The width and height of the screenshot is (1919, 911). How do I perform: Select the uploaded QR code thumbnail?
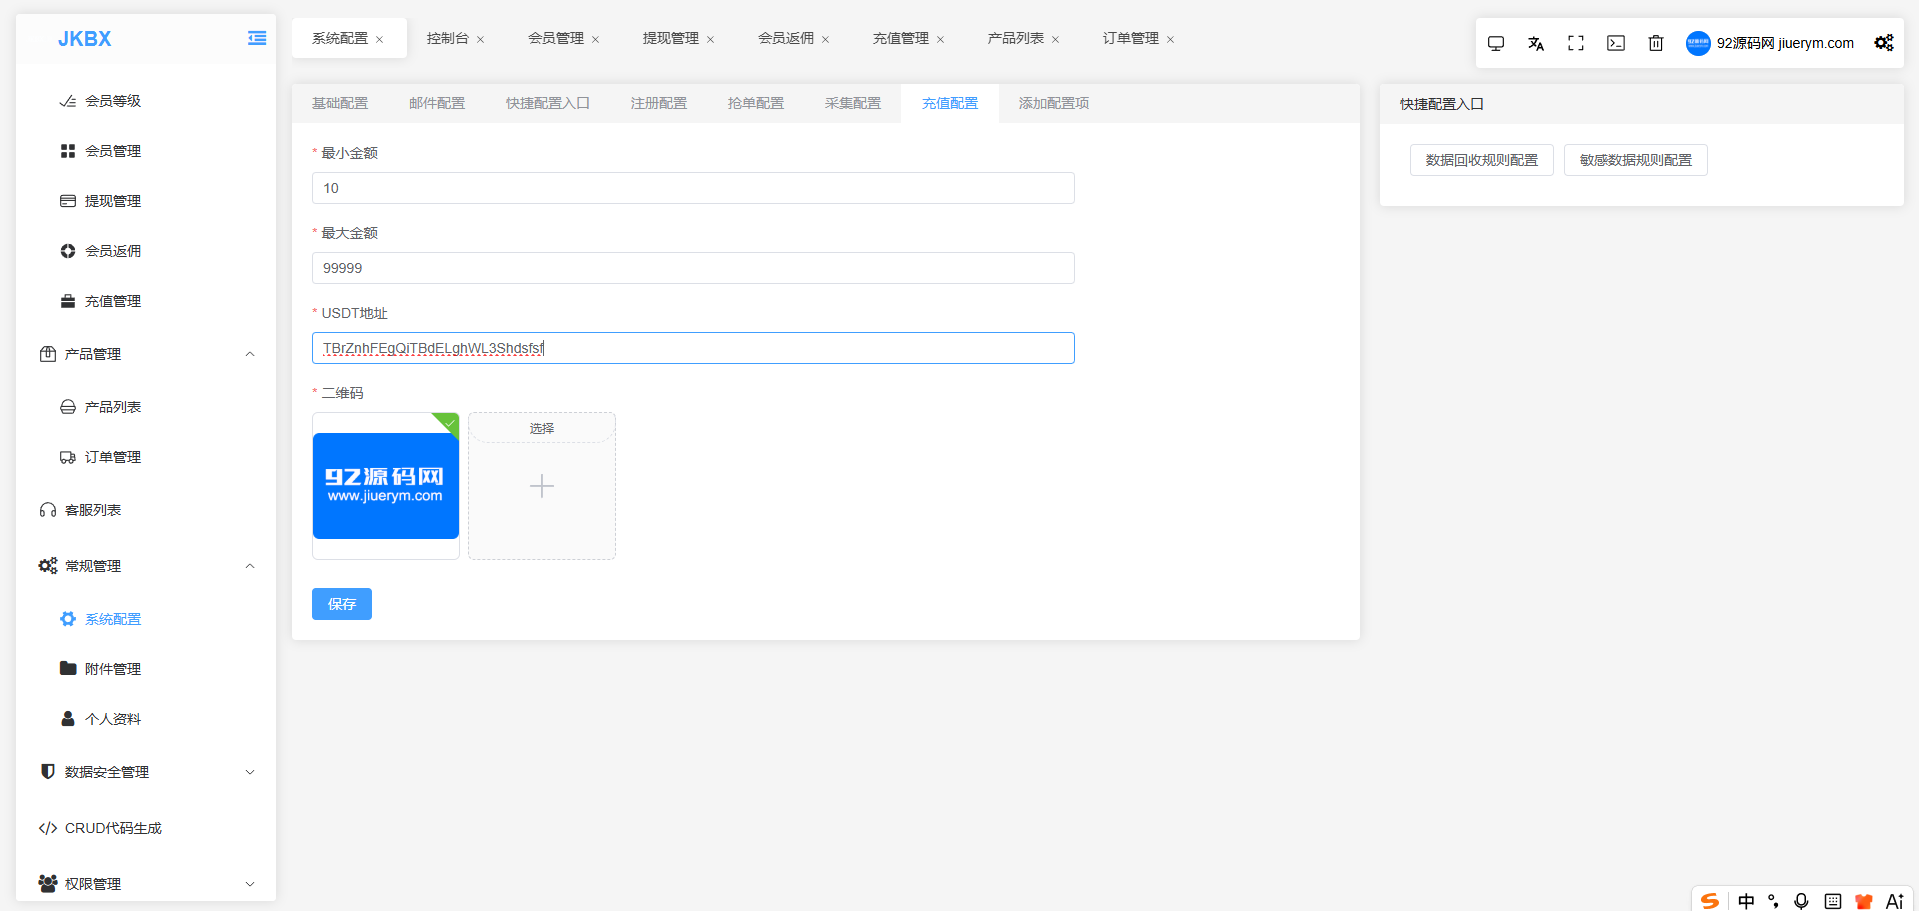[x=386, y=486]
